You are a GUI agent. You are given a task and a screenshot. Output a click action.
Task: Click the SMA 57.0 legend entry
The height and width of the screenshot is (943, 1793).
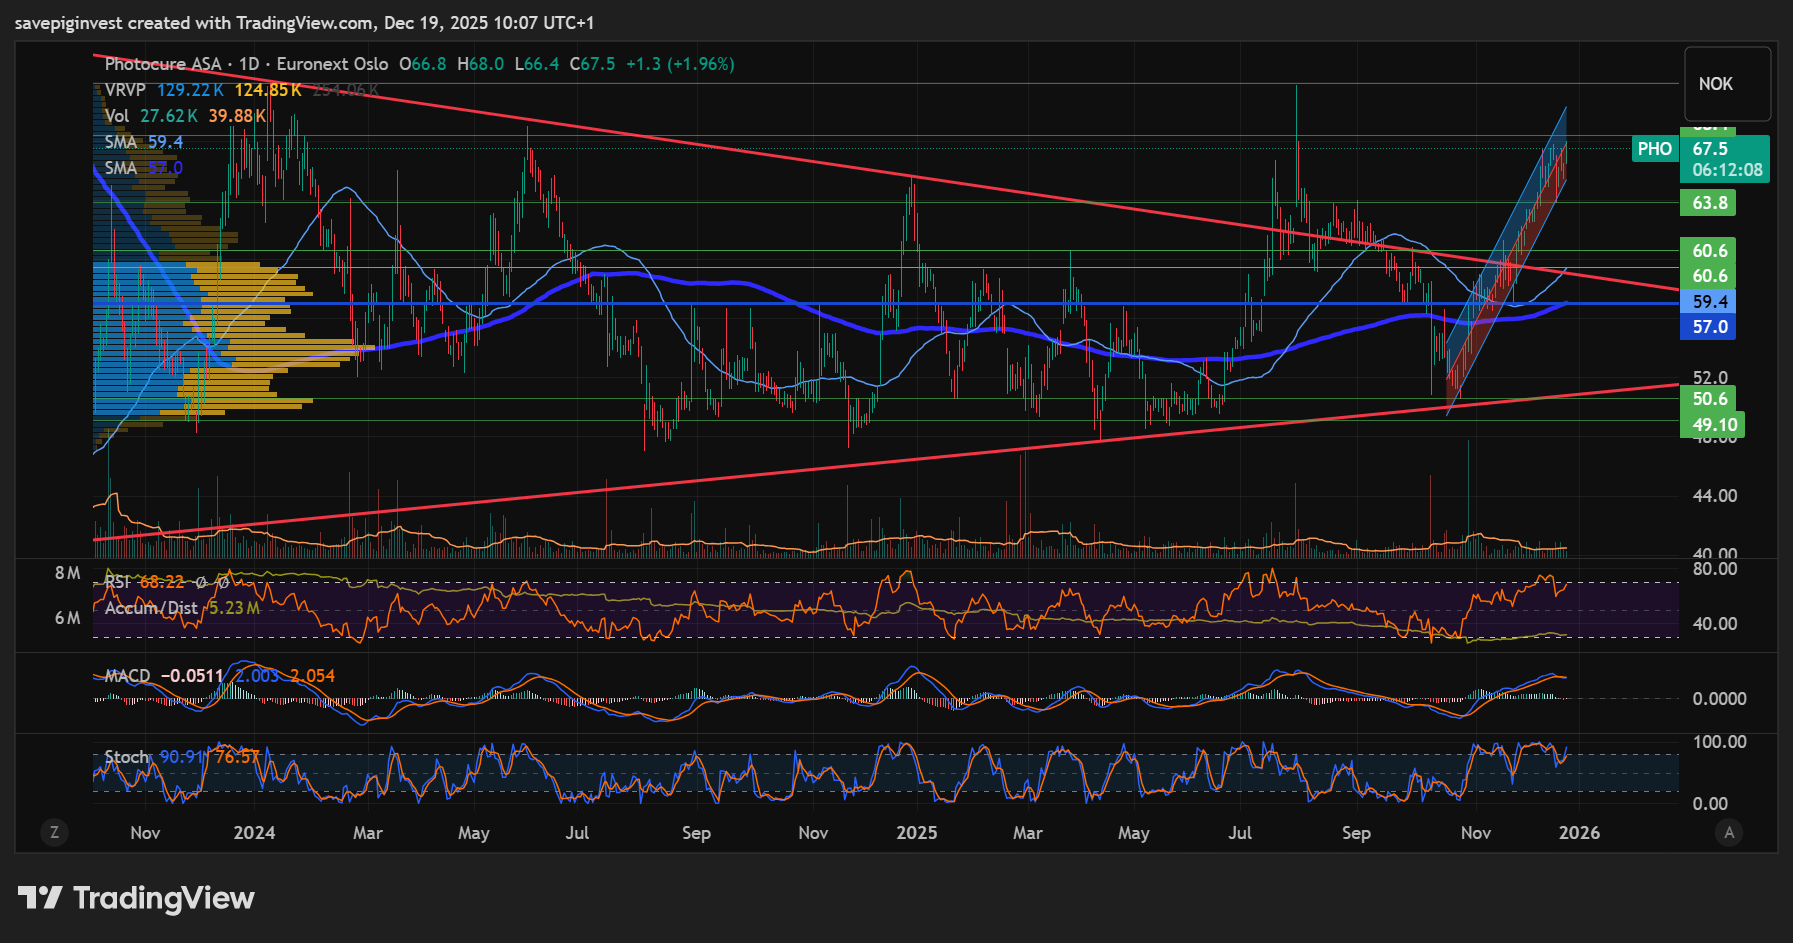(x=121, y=168)
